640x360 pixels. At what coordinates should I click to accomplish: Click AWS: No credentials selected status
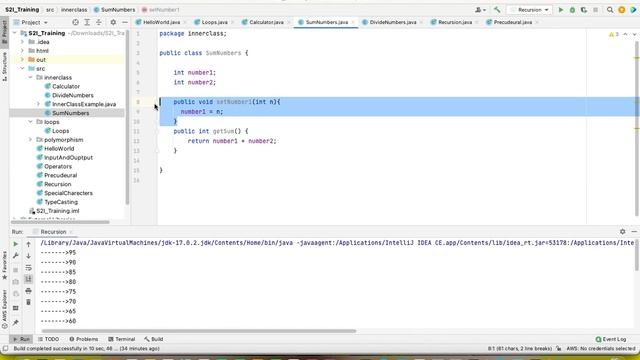601,349
